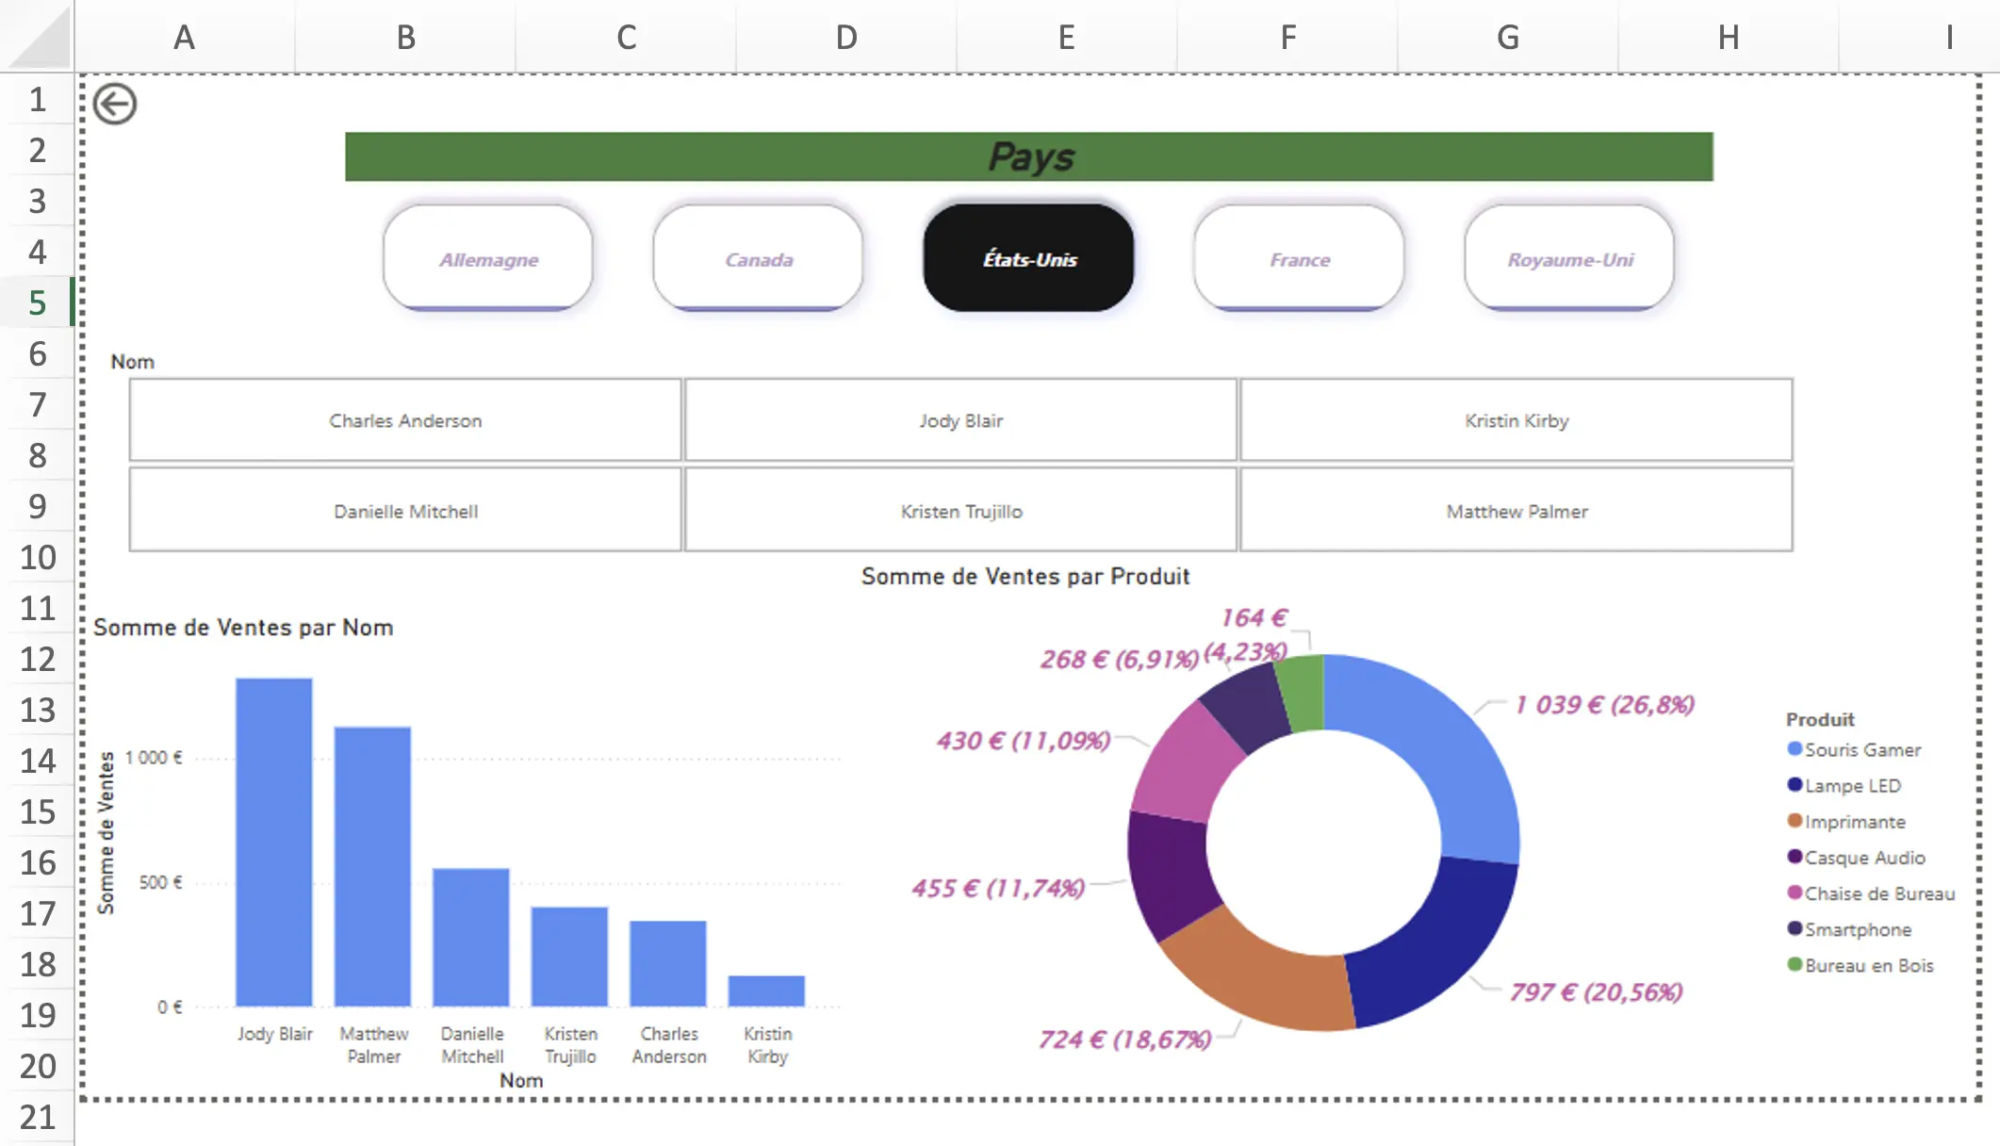Click the 268 € (6,91%) data label

click(x=1119, y=659)
